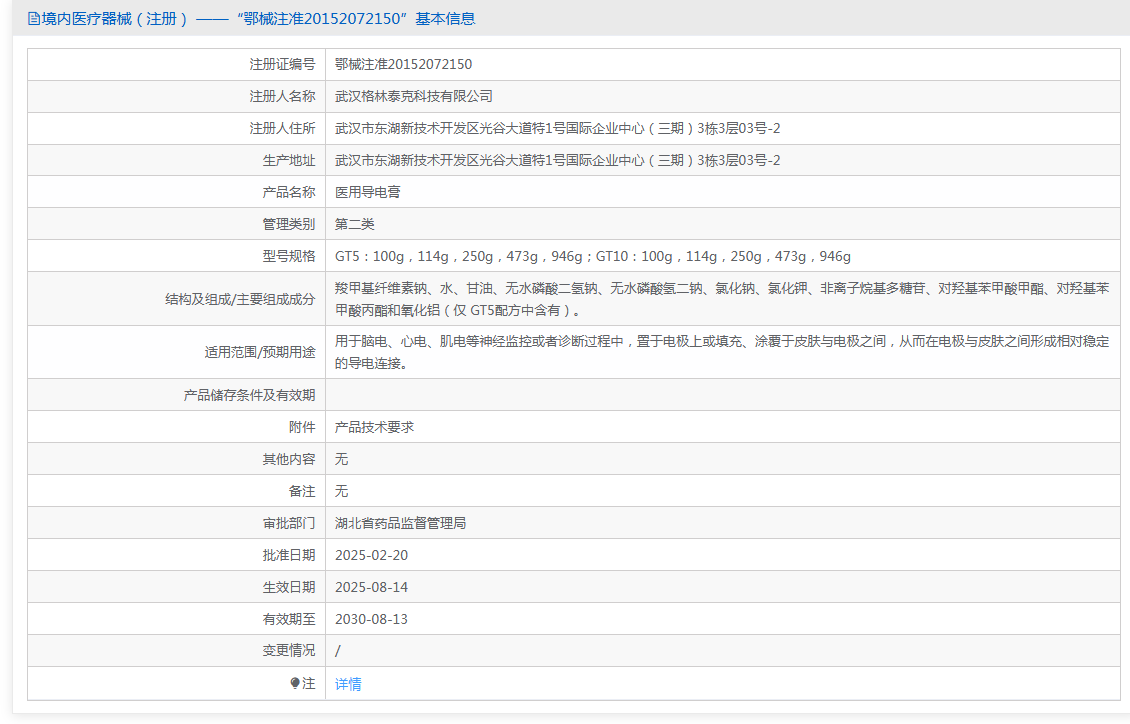The width and height of the screenshot is (1130, 724).
Task: Click the 结构及组成/主要组成成分 label
Action: pyautogui.click(x=240, y=299)
